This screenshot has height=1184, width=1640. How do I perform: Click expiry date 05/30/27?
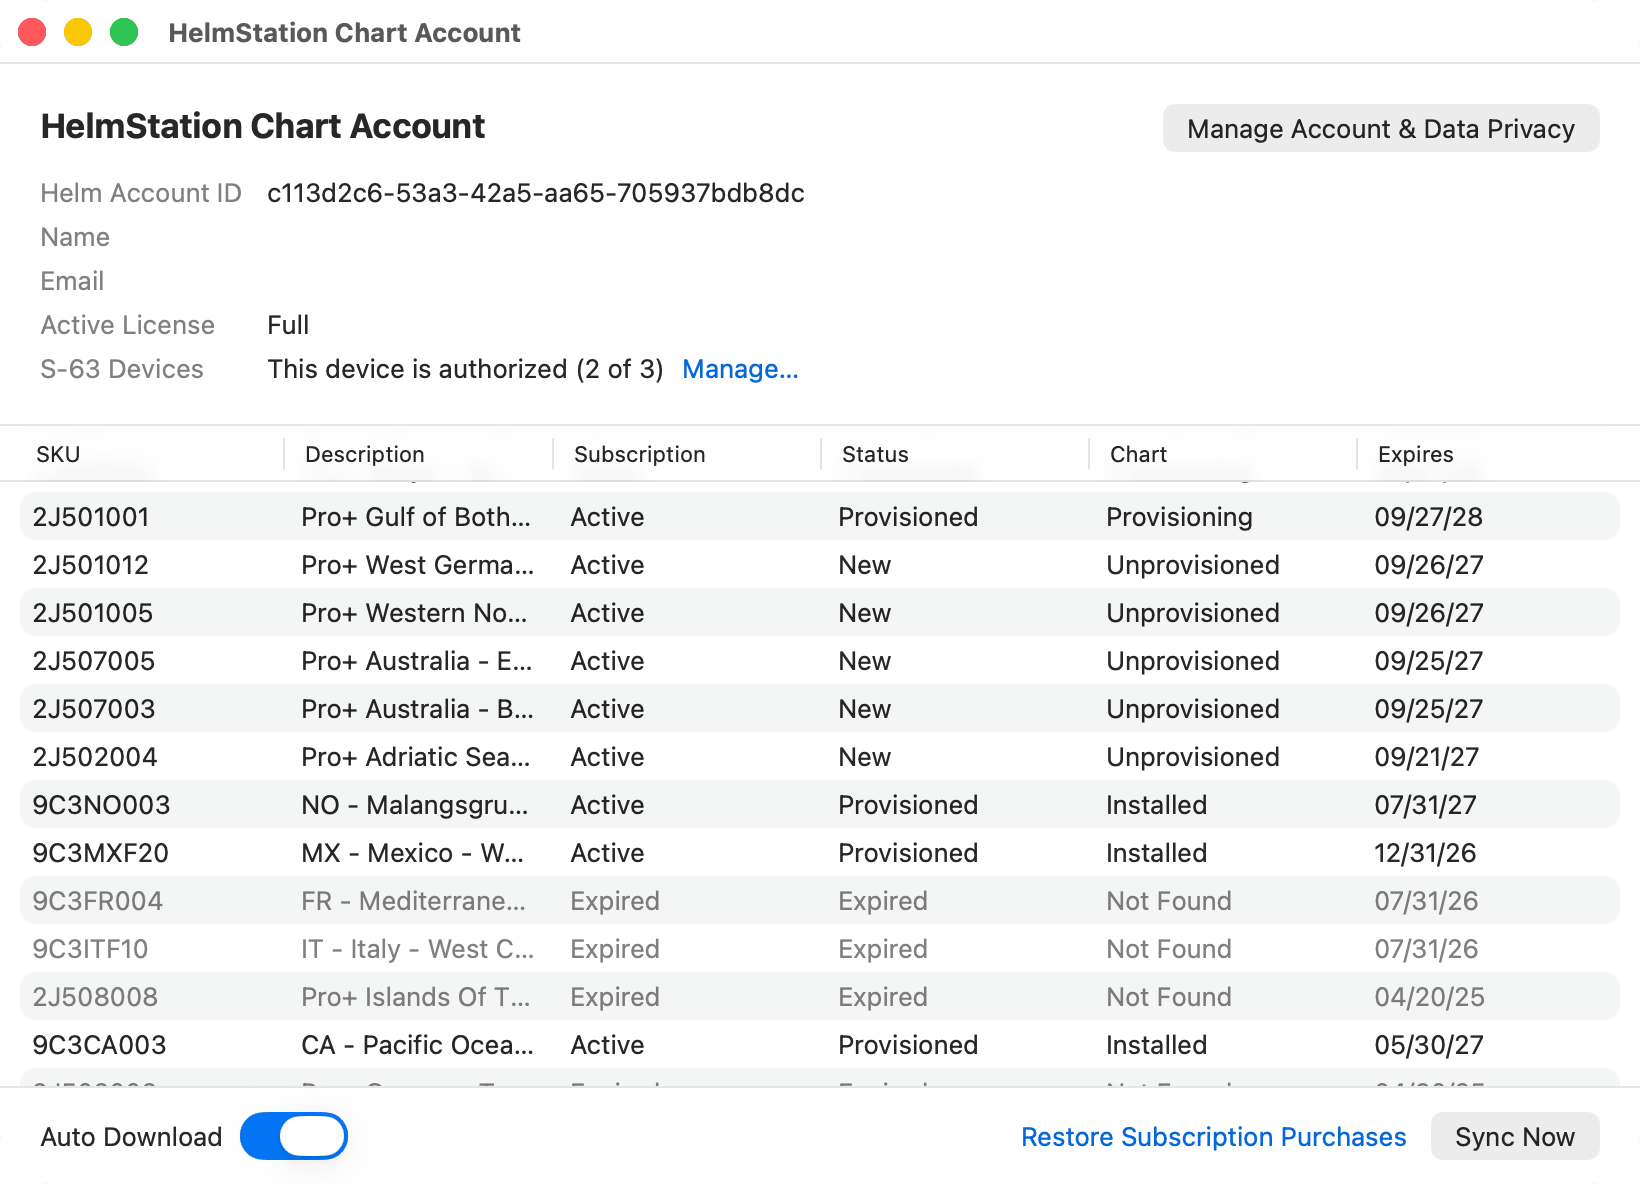[1428, 1045]
